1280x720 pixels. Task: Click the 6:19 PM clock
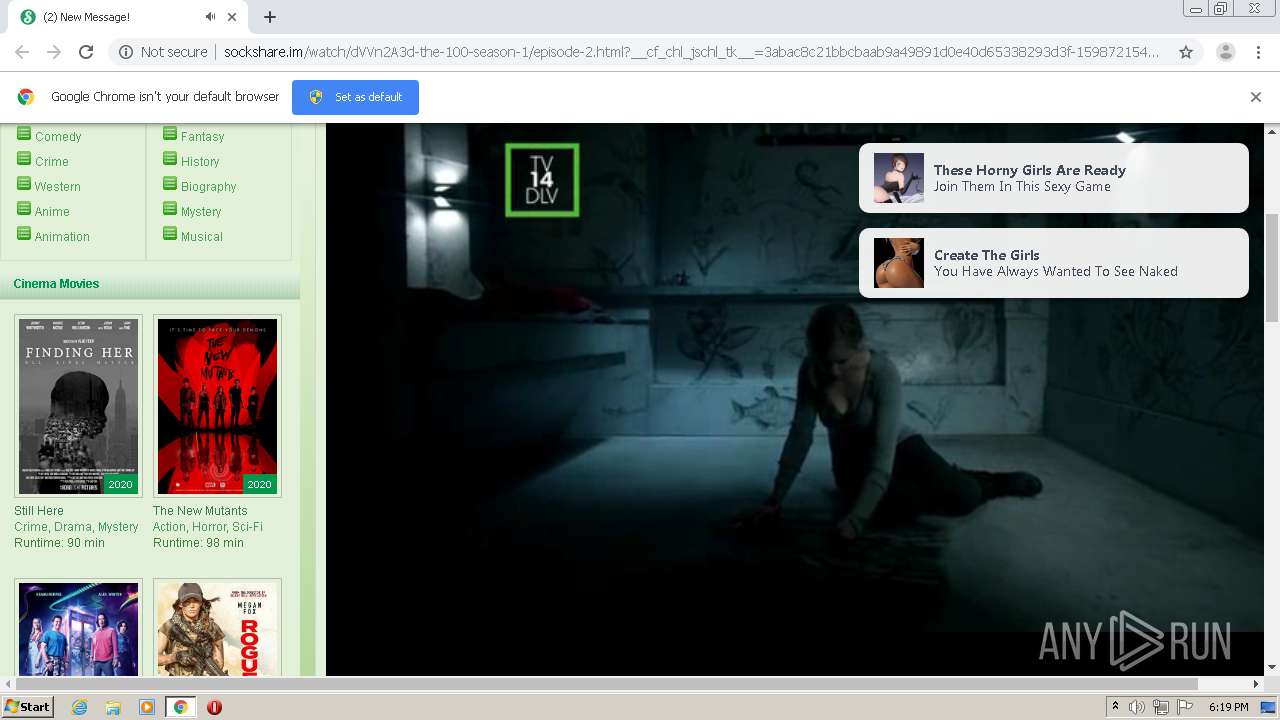point(1228,707)
